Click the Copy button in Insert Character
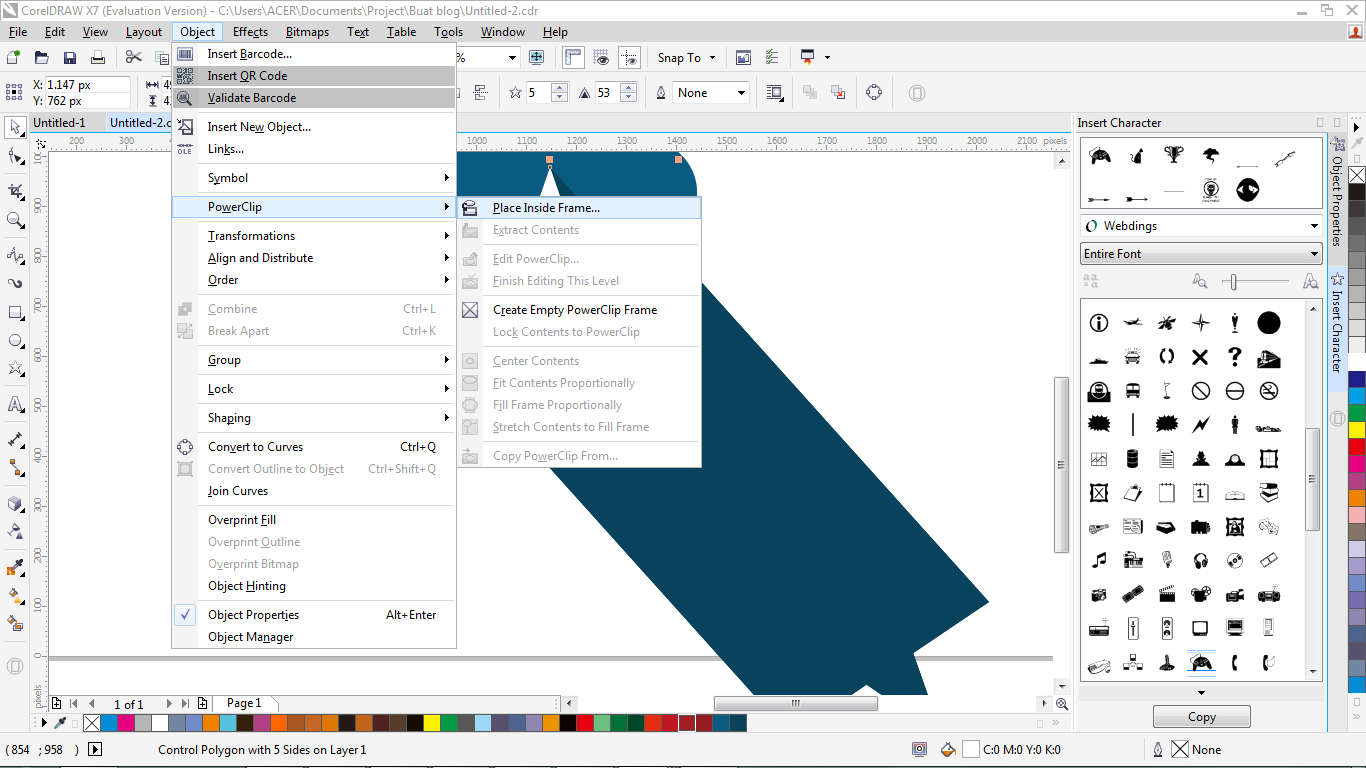Image resolution: width=1366 pixels, height=768 pixels. click(1202, 717)
